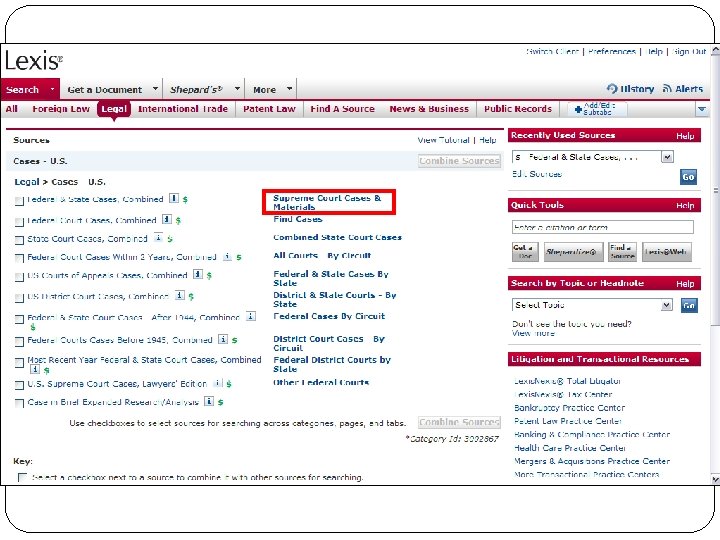Click Go button next to Select Topic
This screenshot has width=720, height=540.
(x=689, y=305)
